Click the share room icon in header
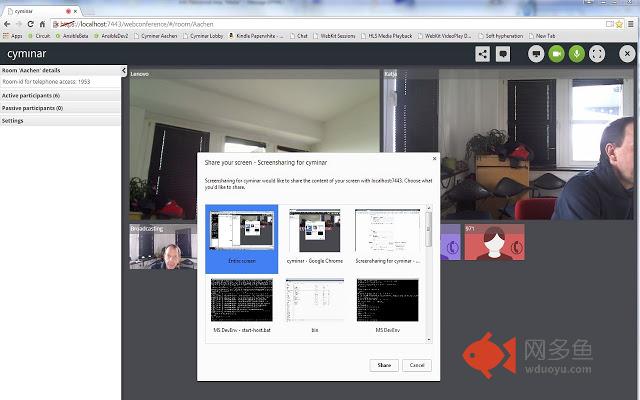 482,54
